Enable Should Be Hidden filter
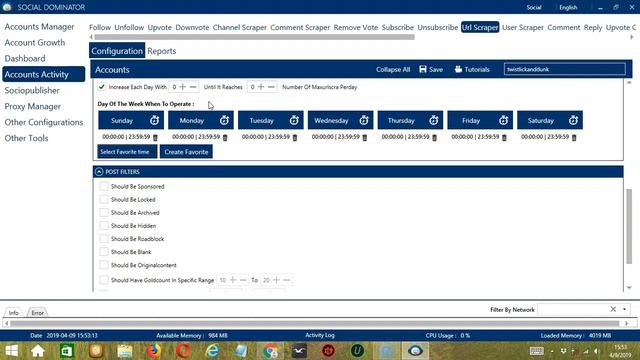The image size is (640, 360). (x=104, y=225)
